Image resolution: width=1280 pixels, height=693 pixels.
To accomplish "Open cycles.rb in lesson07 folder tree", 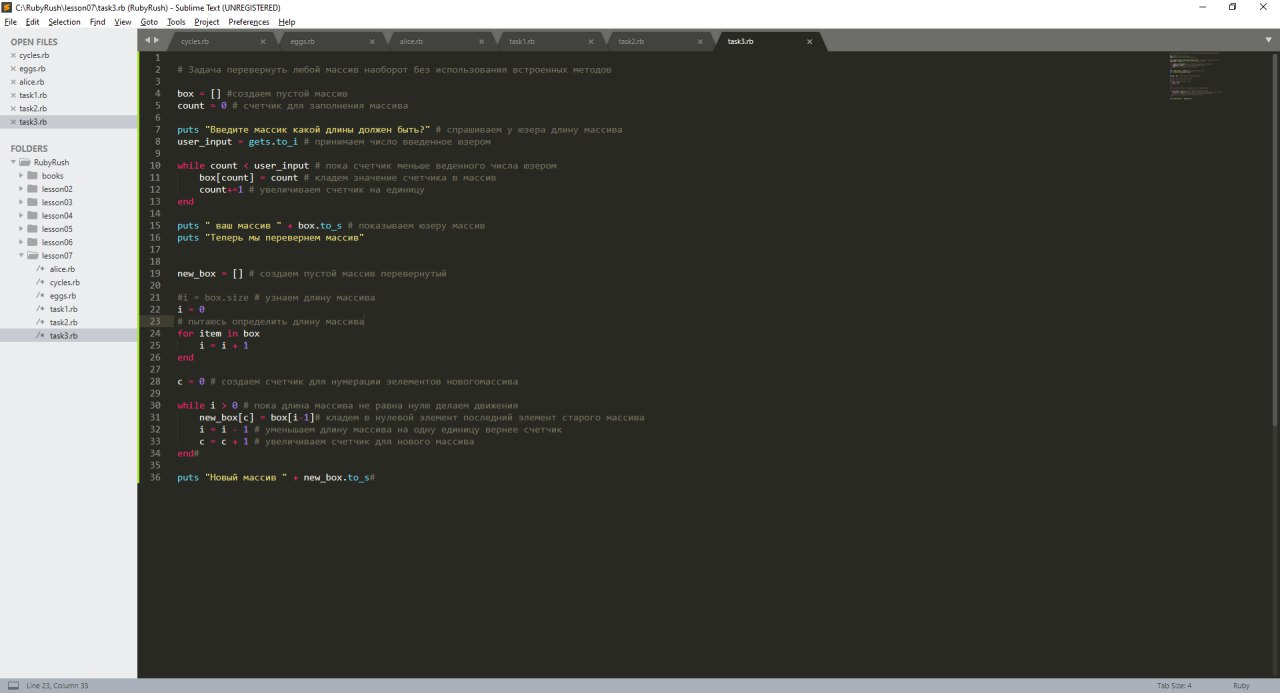I will point(64,283).
